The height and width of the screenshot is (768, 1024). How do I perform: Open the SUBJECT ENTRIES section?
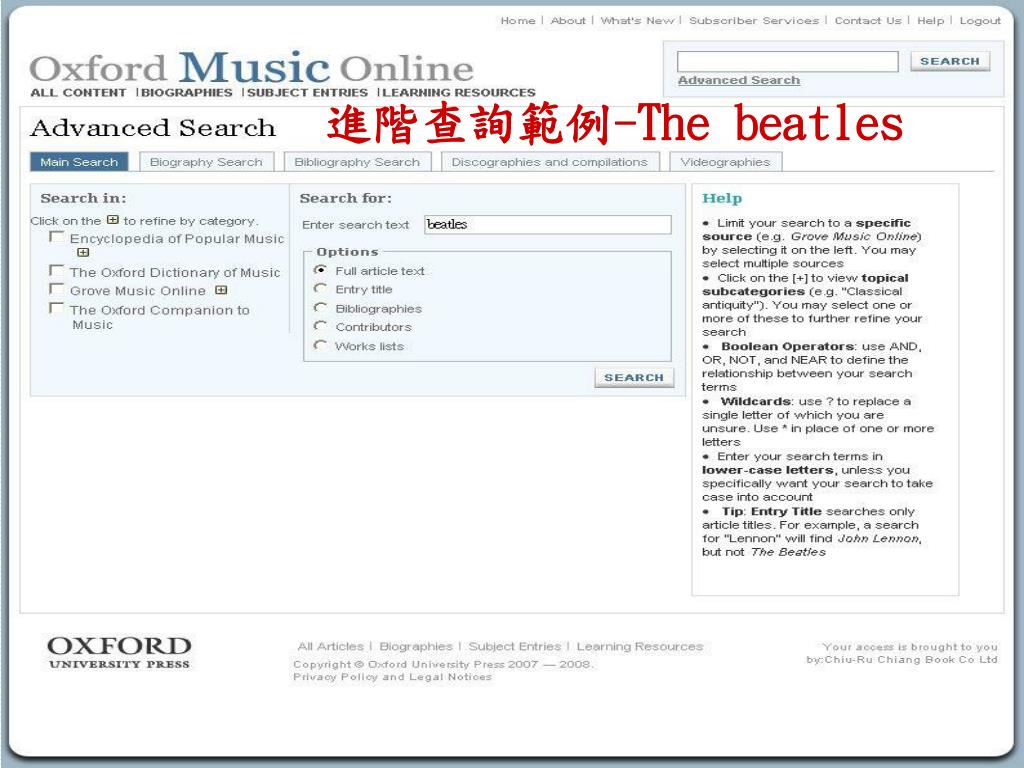tap(308, 93)
